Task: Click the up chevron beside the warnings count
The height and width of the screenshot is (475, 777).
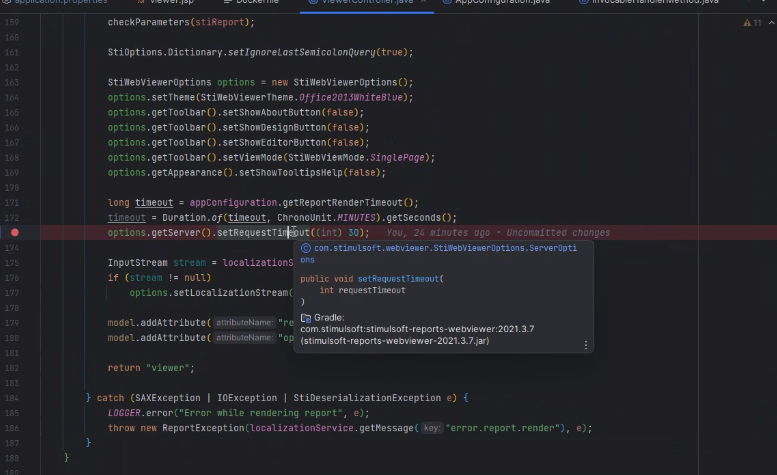Action: (772, 23)
